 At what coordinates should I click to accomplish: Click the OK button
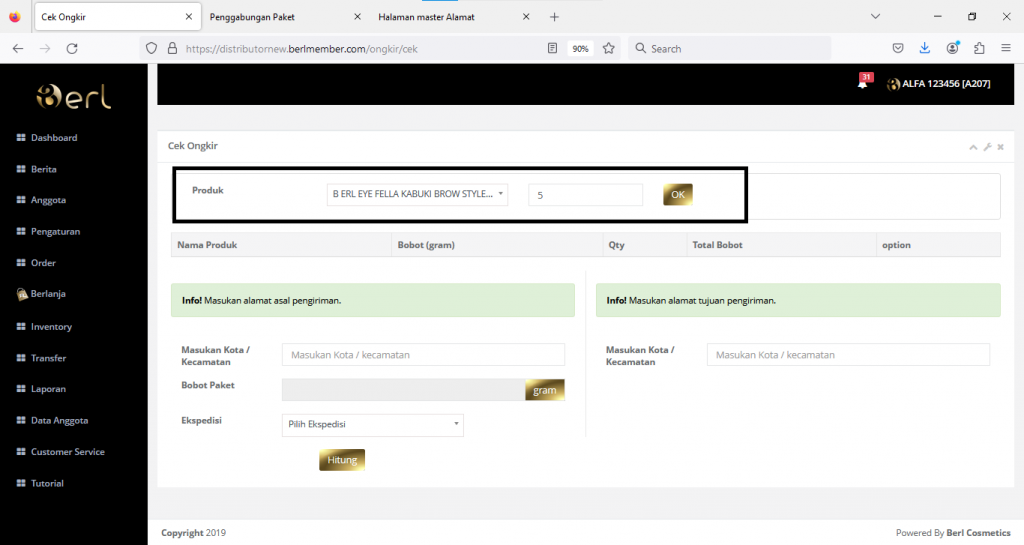678,195
